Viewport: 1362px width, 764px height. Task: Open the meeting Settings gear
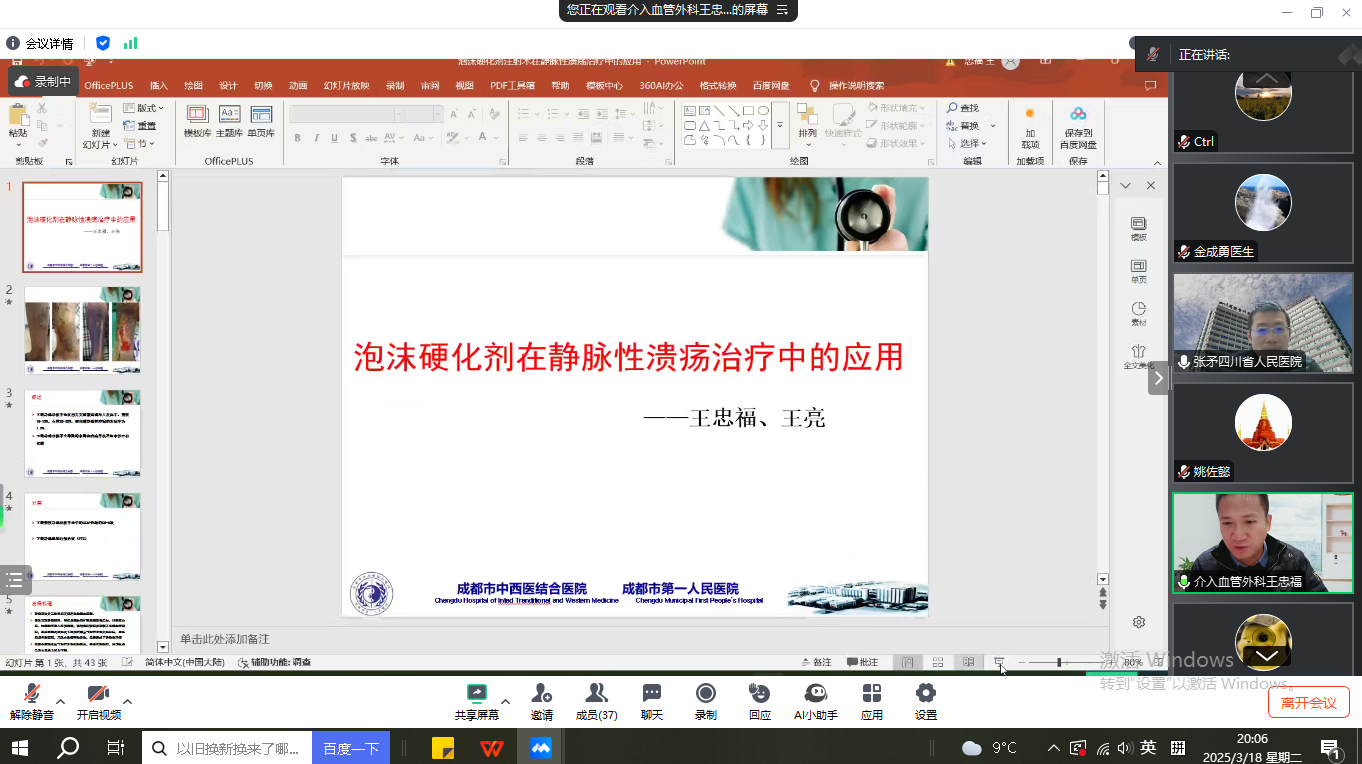(x=926, y=694)
